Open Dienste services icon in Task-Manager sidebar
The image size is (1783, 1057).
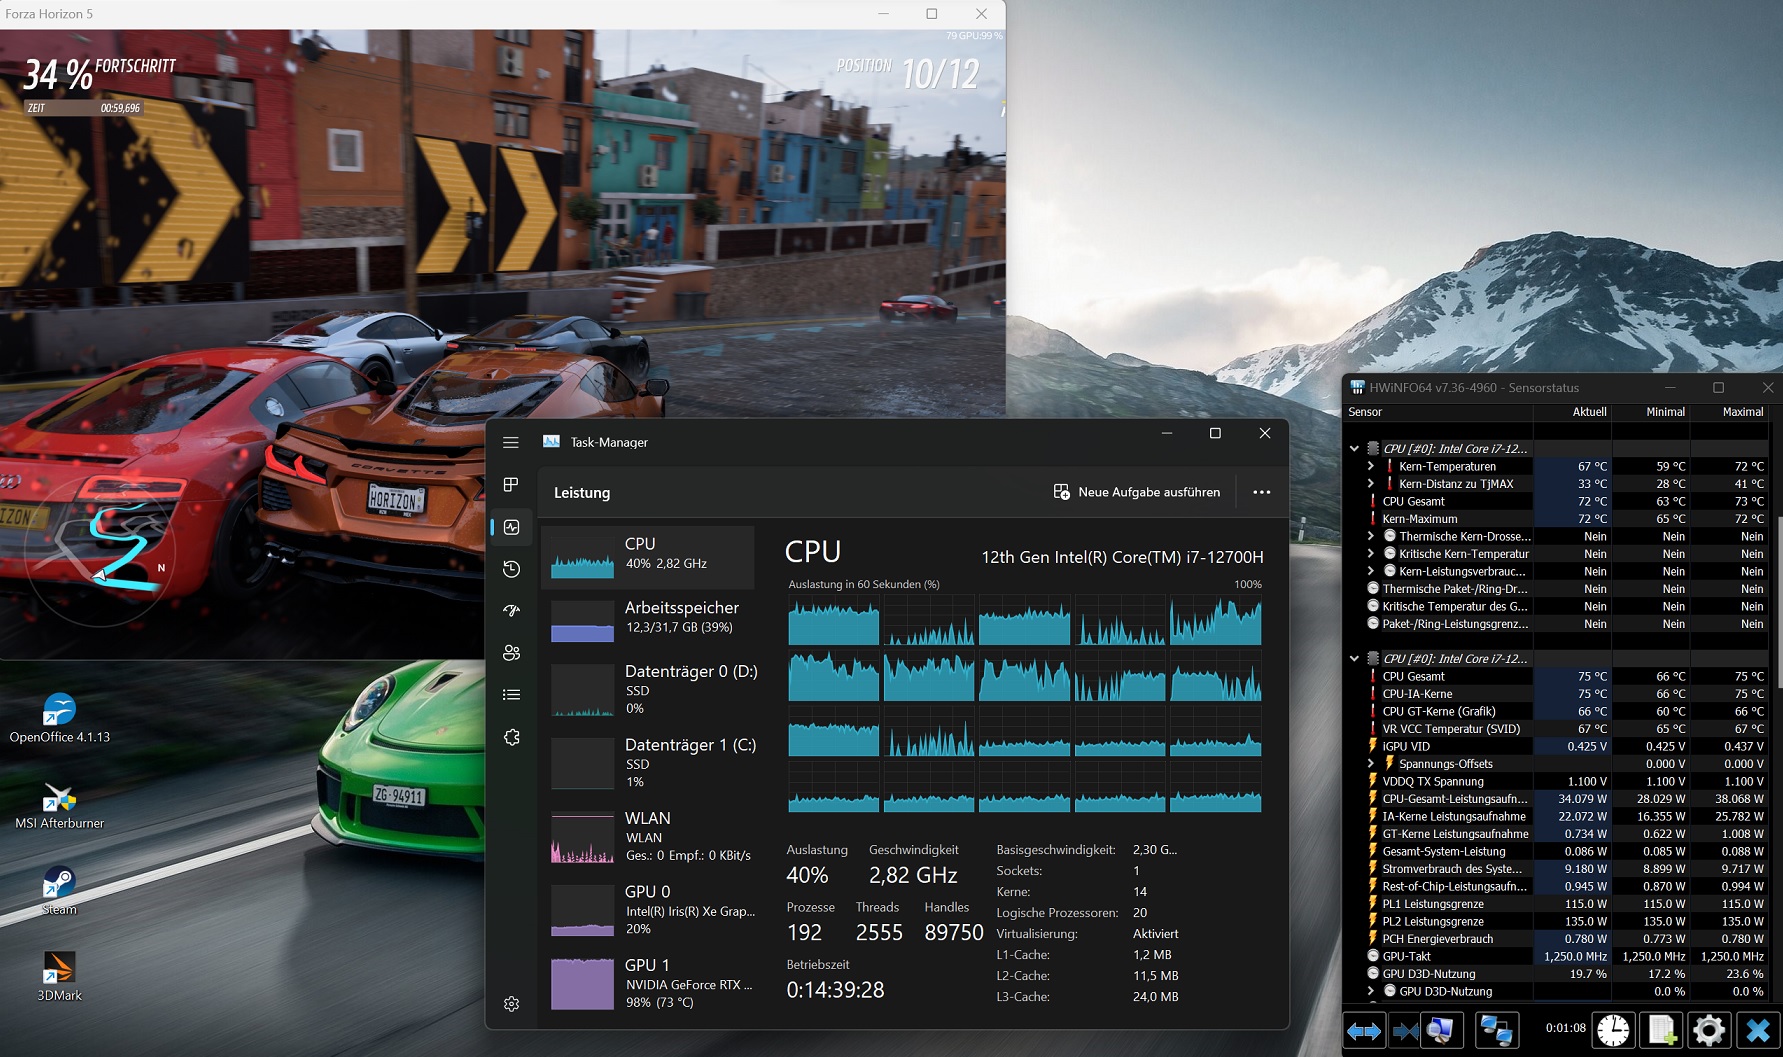[x=511, y=737]
